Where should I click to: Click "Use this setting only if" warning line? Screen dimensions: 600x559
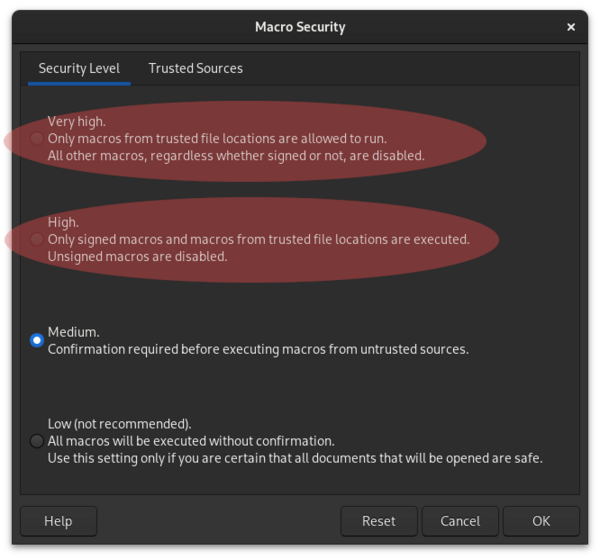(x=295, y=458)
